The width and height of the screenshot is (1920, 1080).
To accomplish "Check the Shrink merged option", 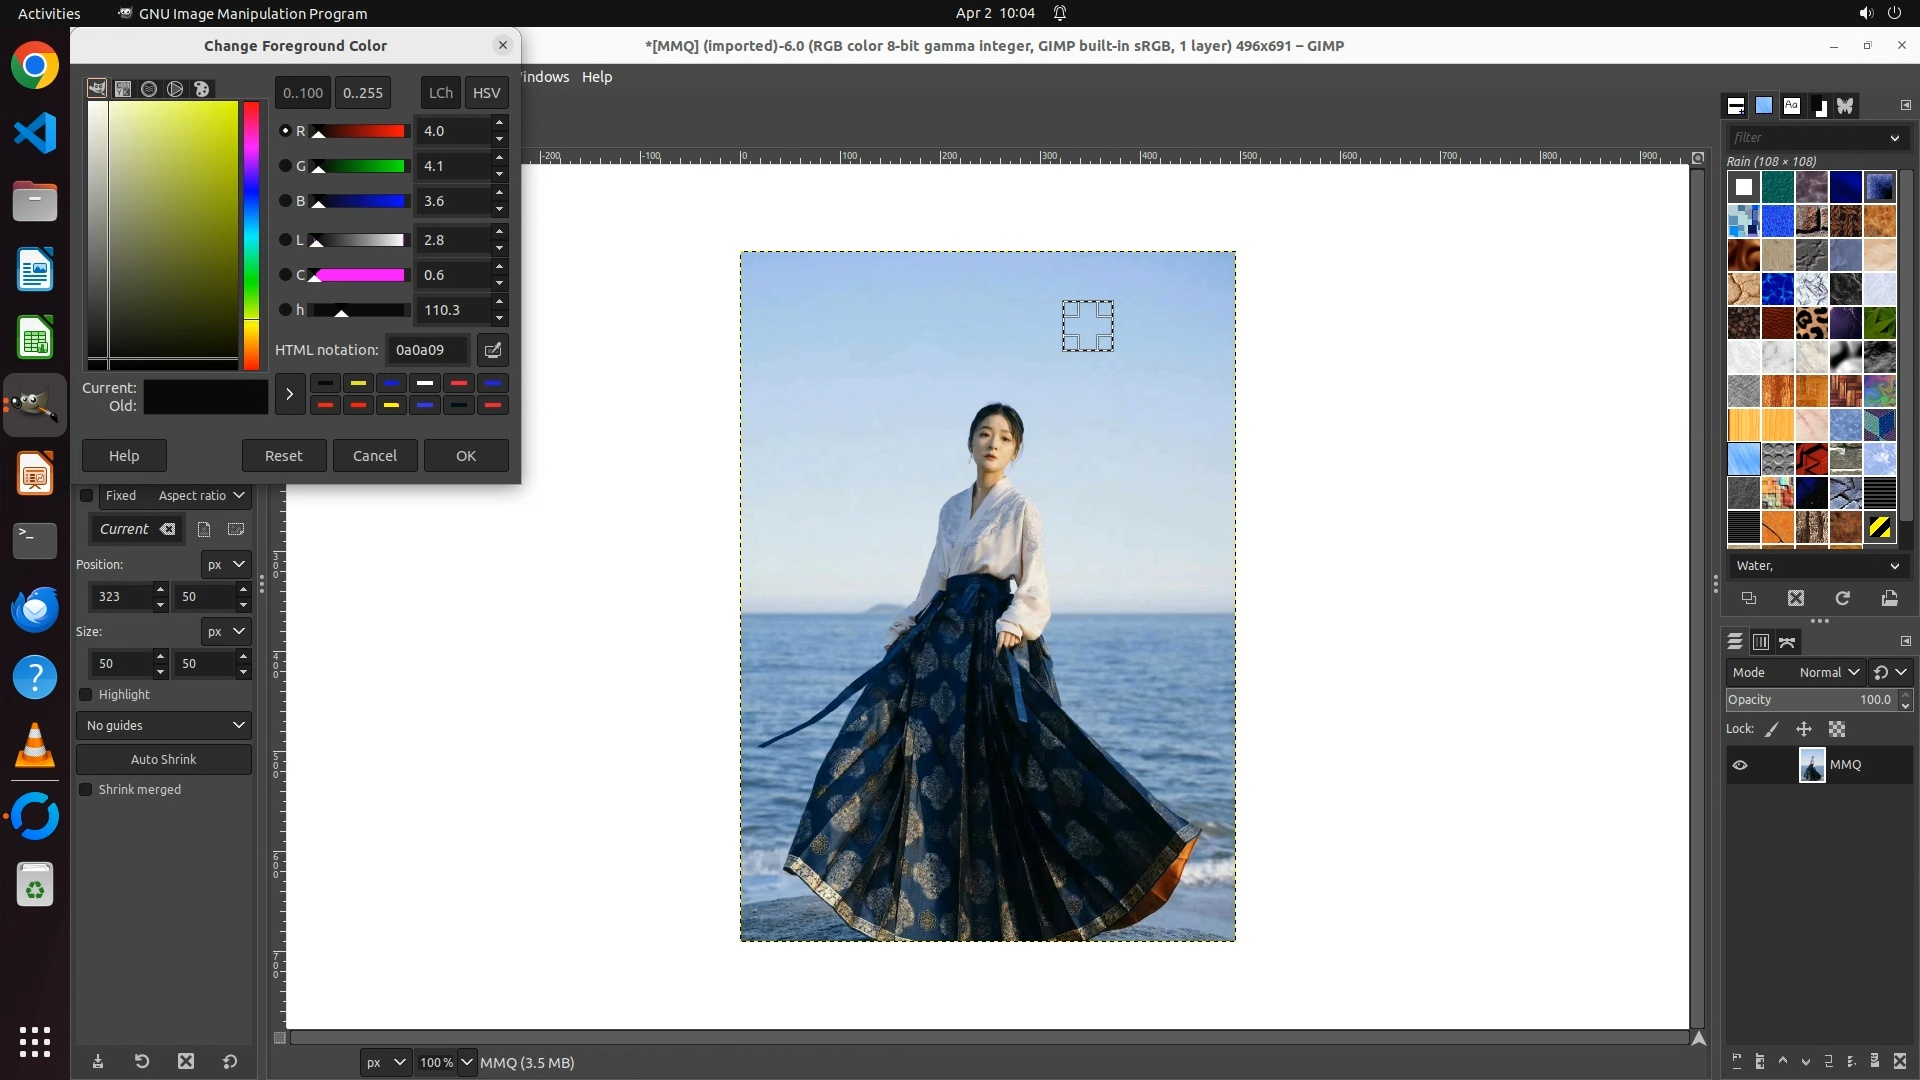I will tap(86, 790).
